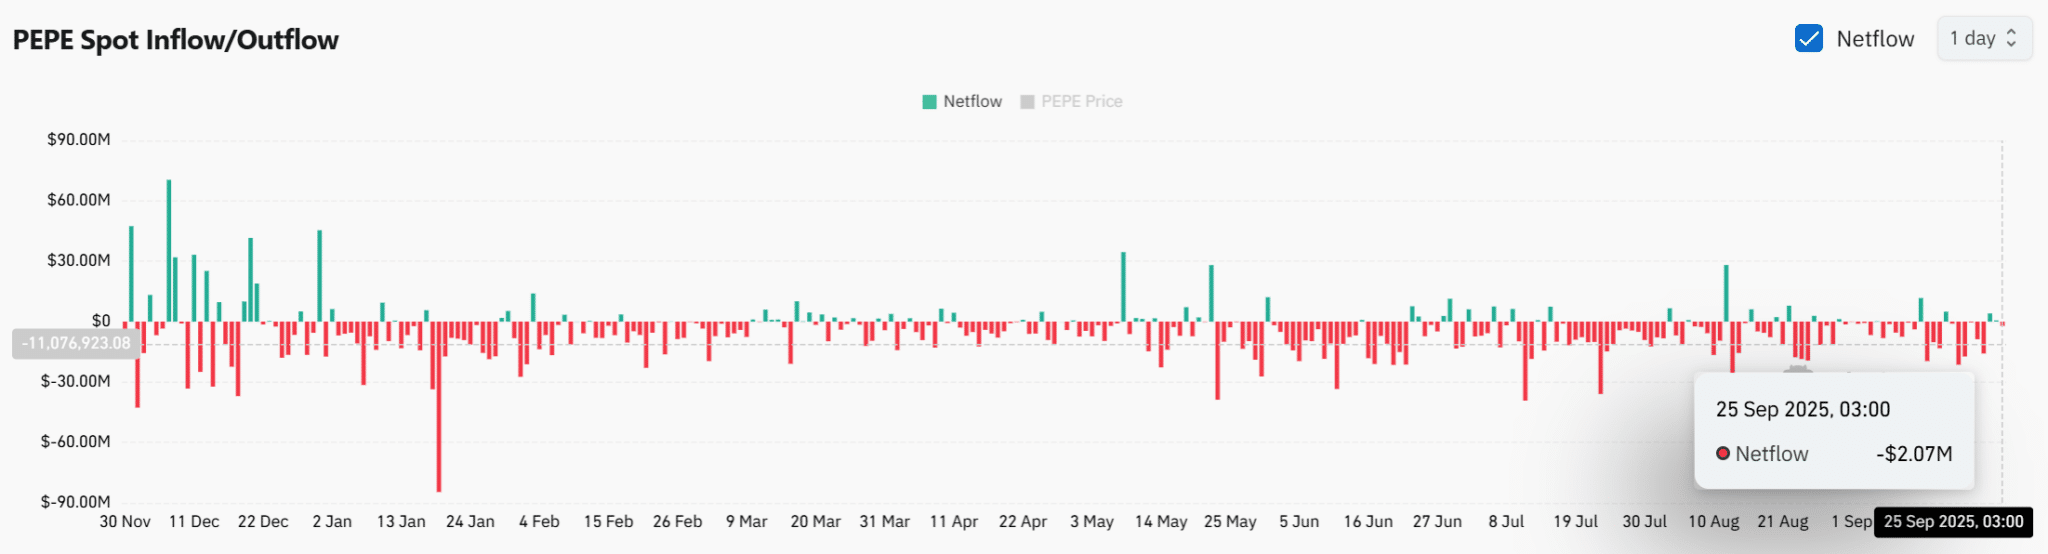
Task: Select the largest negative red bar
Action: 438,406
